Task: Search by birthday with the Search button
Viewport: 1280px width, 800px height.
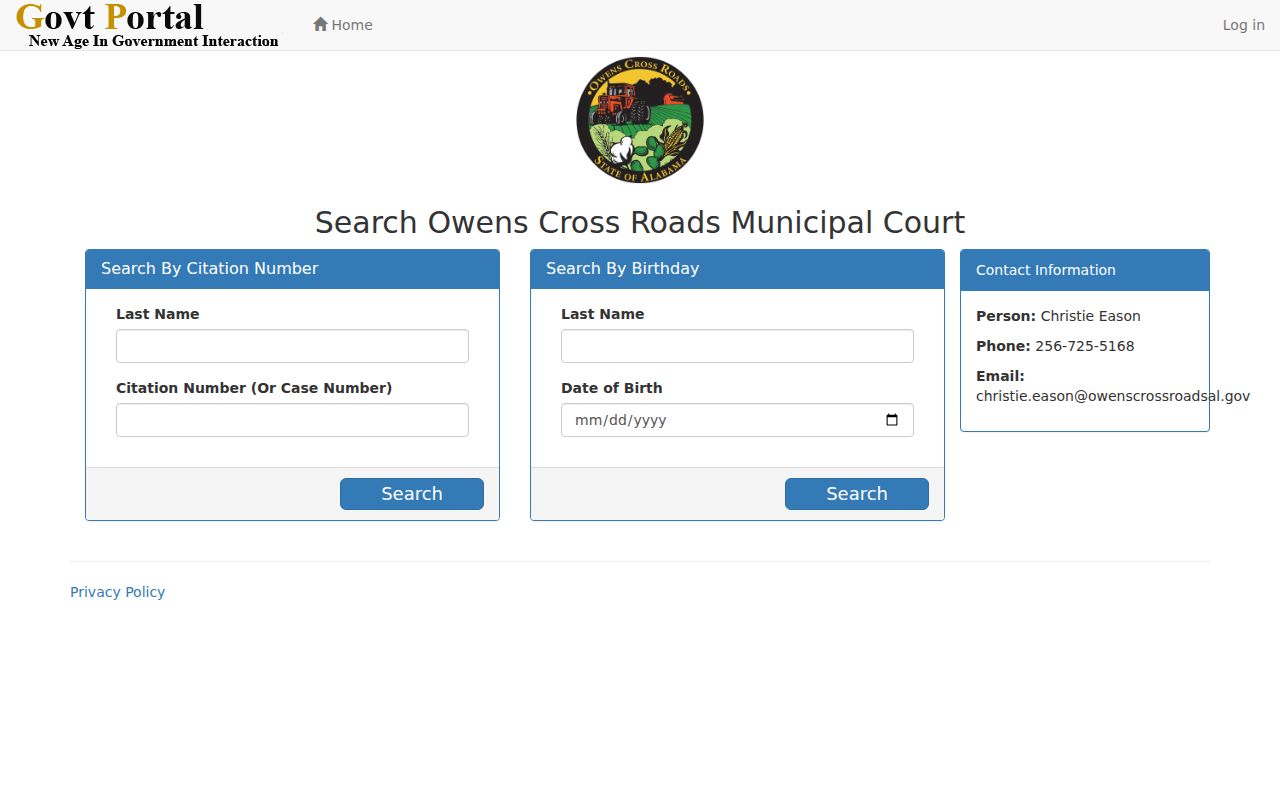Action: (857, 494)
